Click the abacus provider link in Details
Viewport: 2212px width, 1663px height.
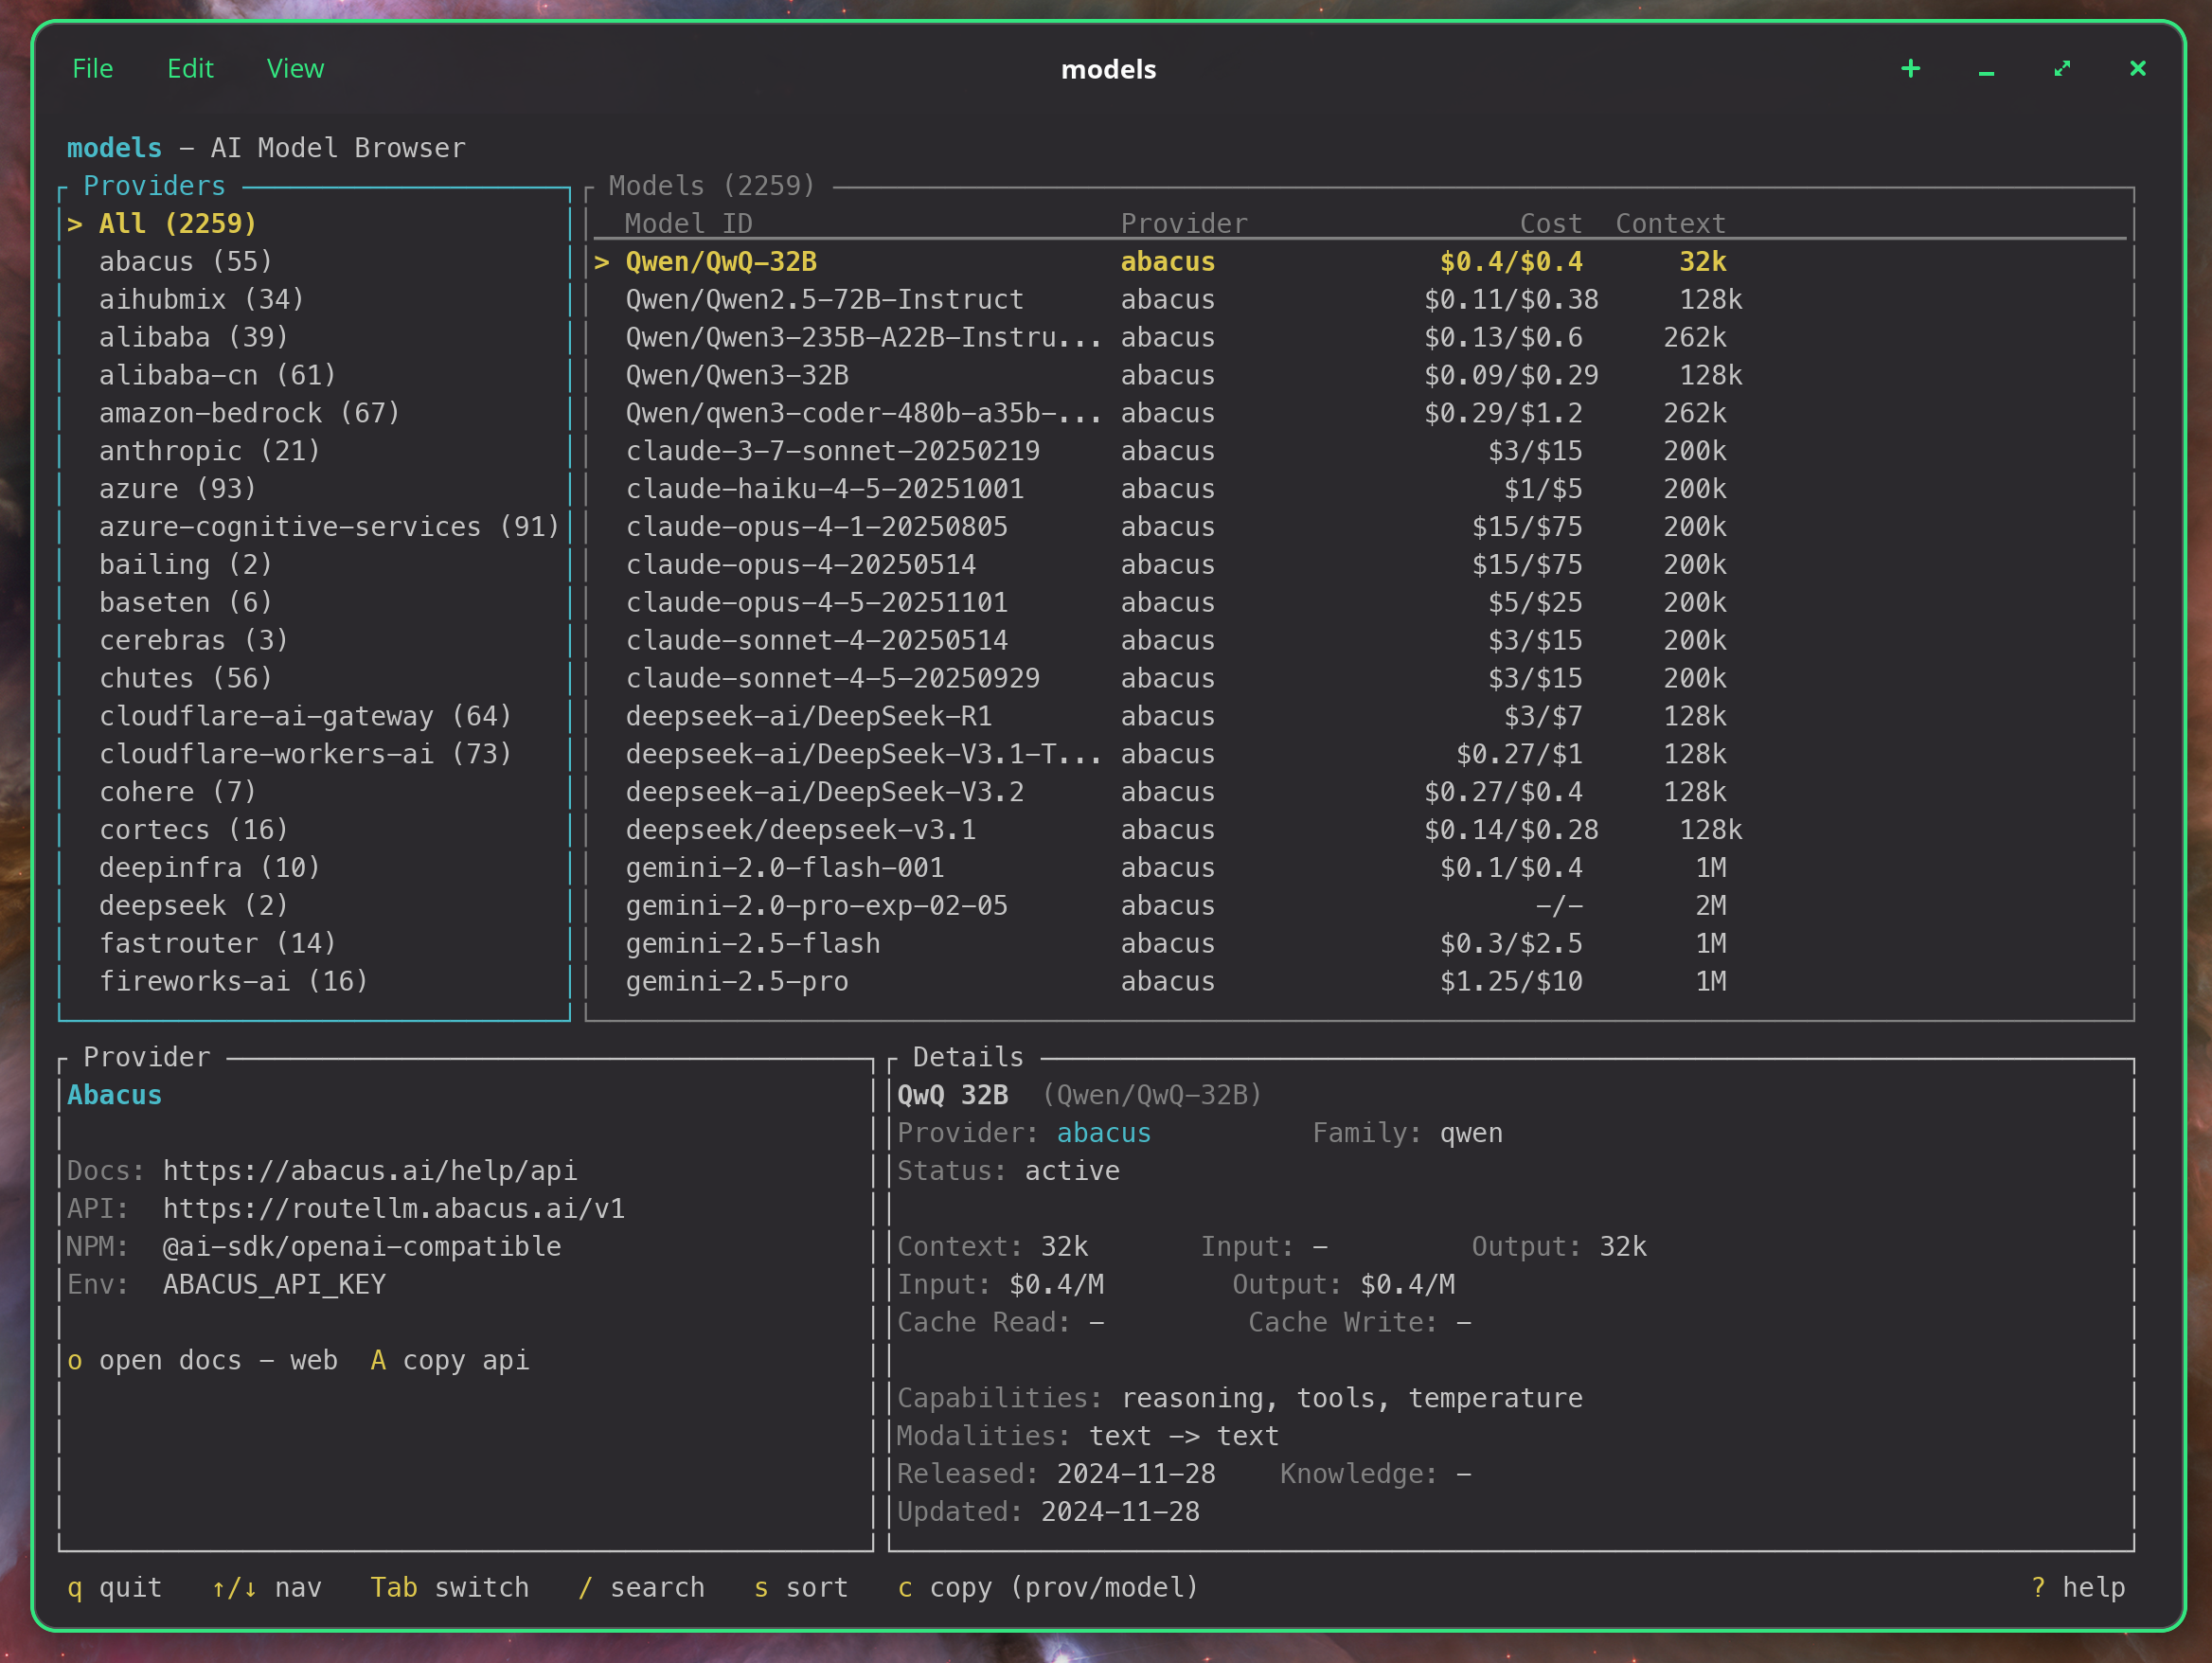tap(1103, 1132)
